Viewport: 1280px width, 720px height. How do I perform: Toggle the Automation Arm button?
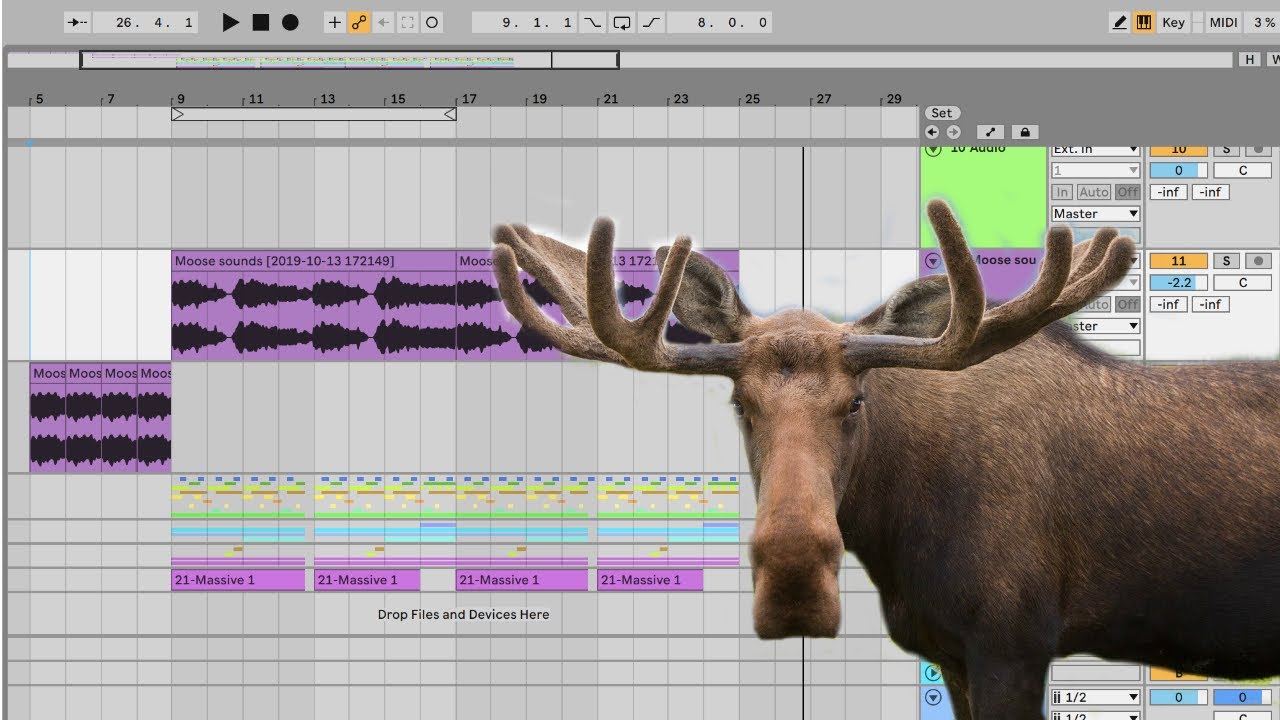point(359,22)
